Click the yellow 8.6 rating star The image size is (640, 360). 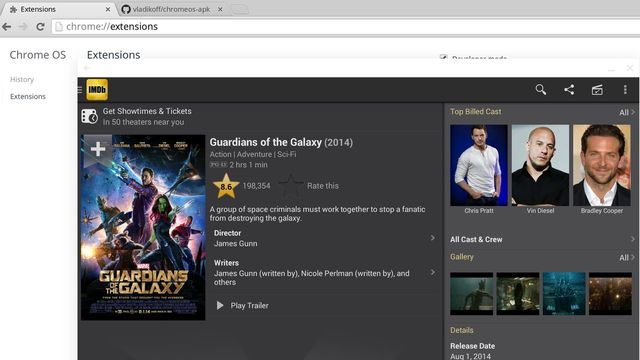point(226,186)
